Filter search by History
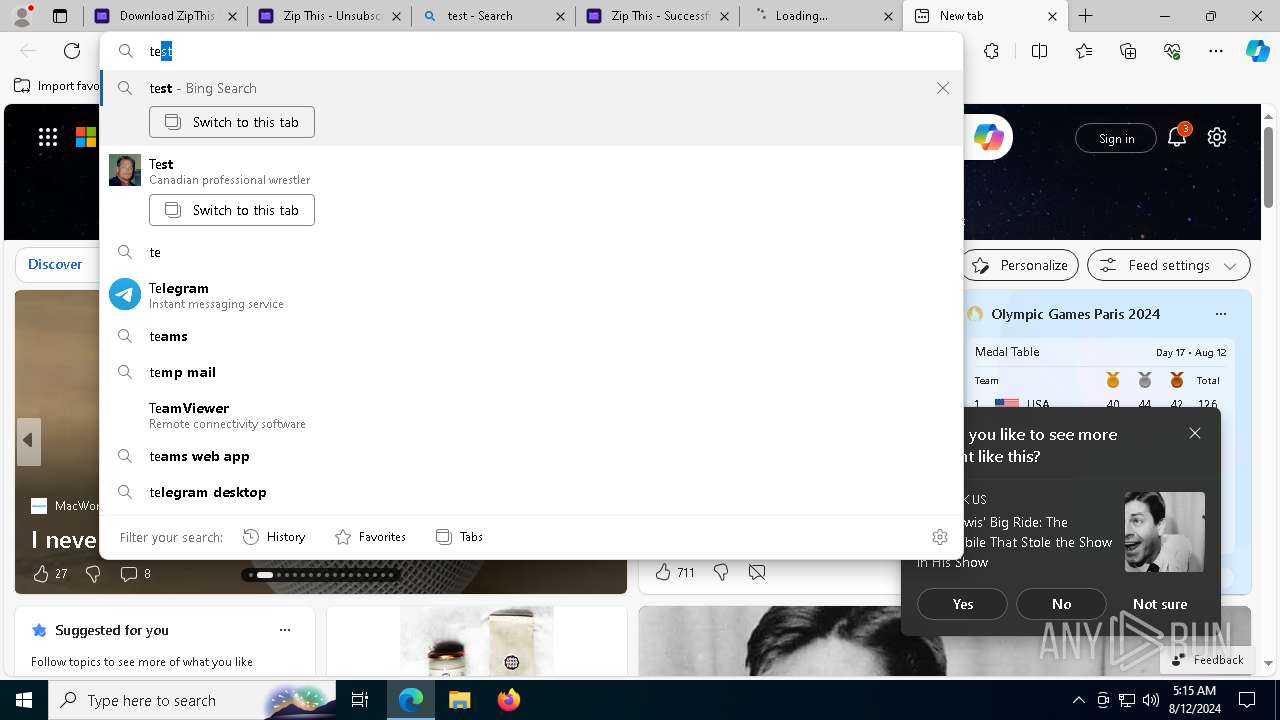Screen dimensions: 1280x720 click(x=274, y=537)
